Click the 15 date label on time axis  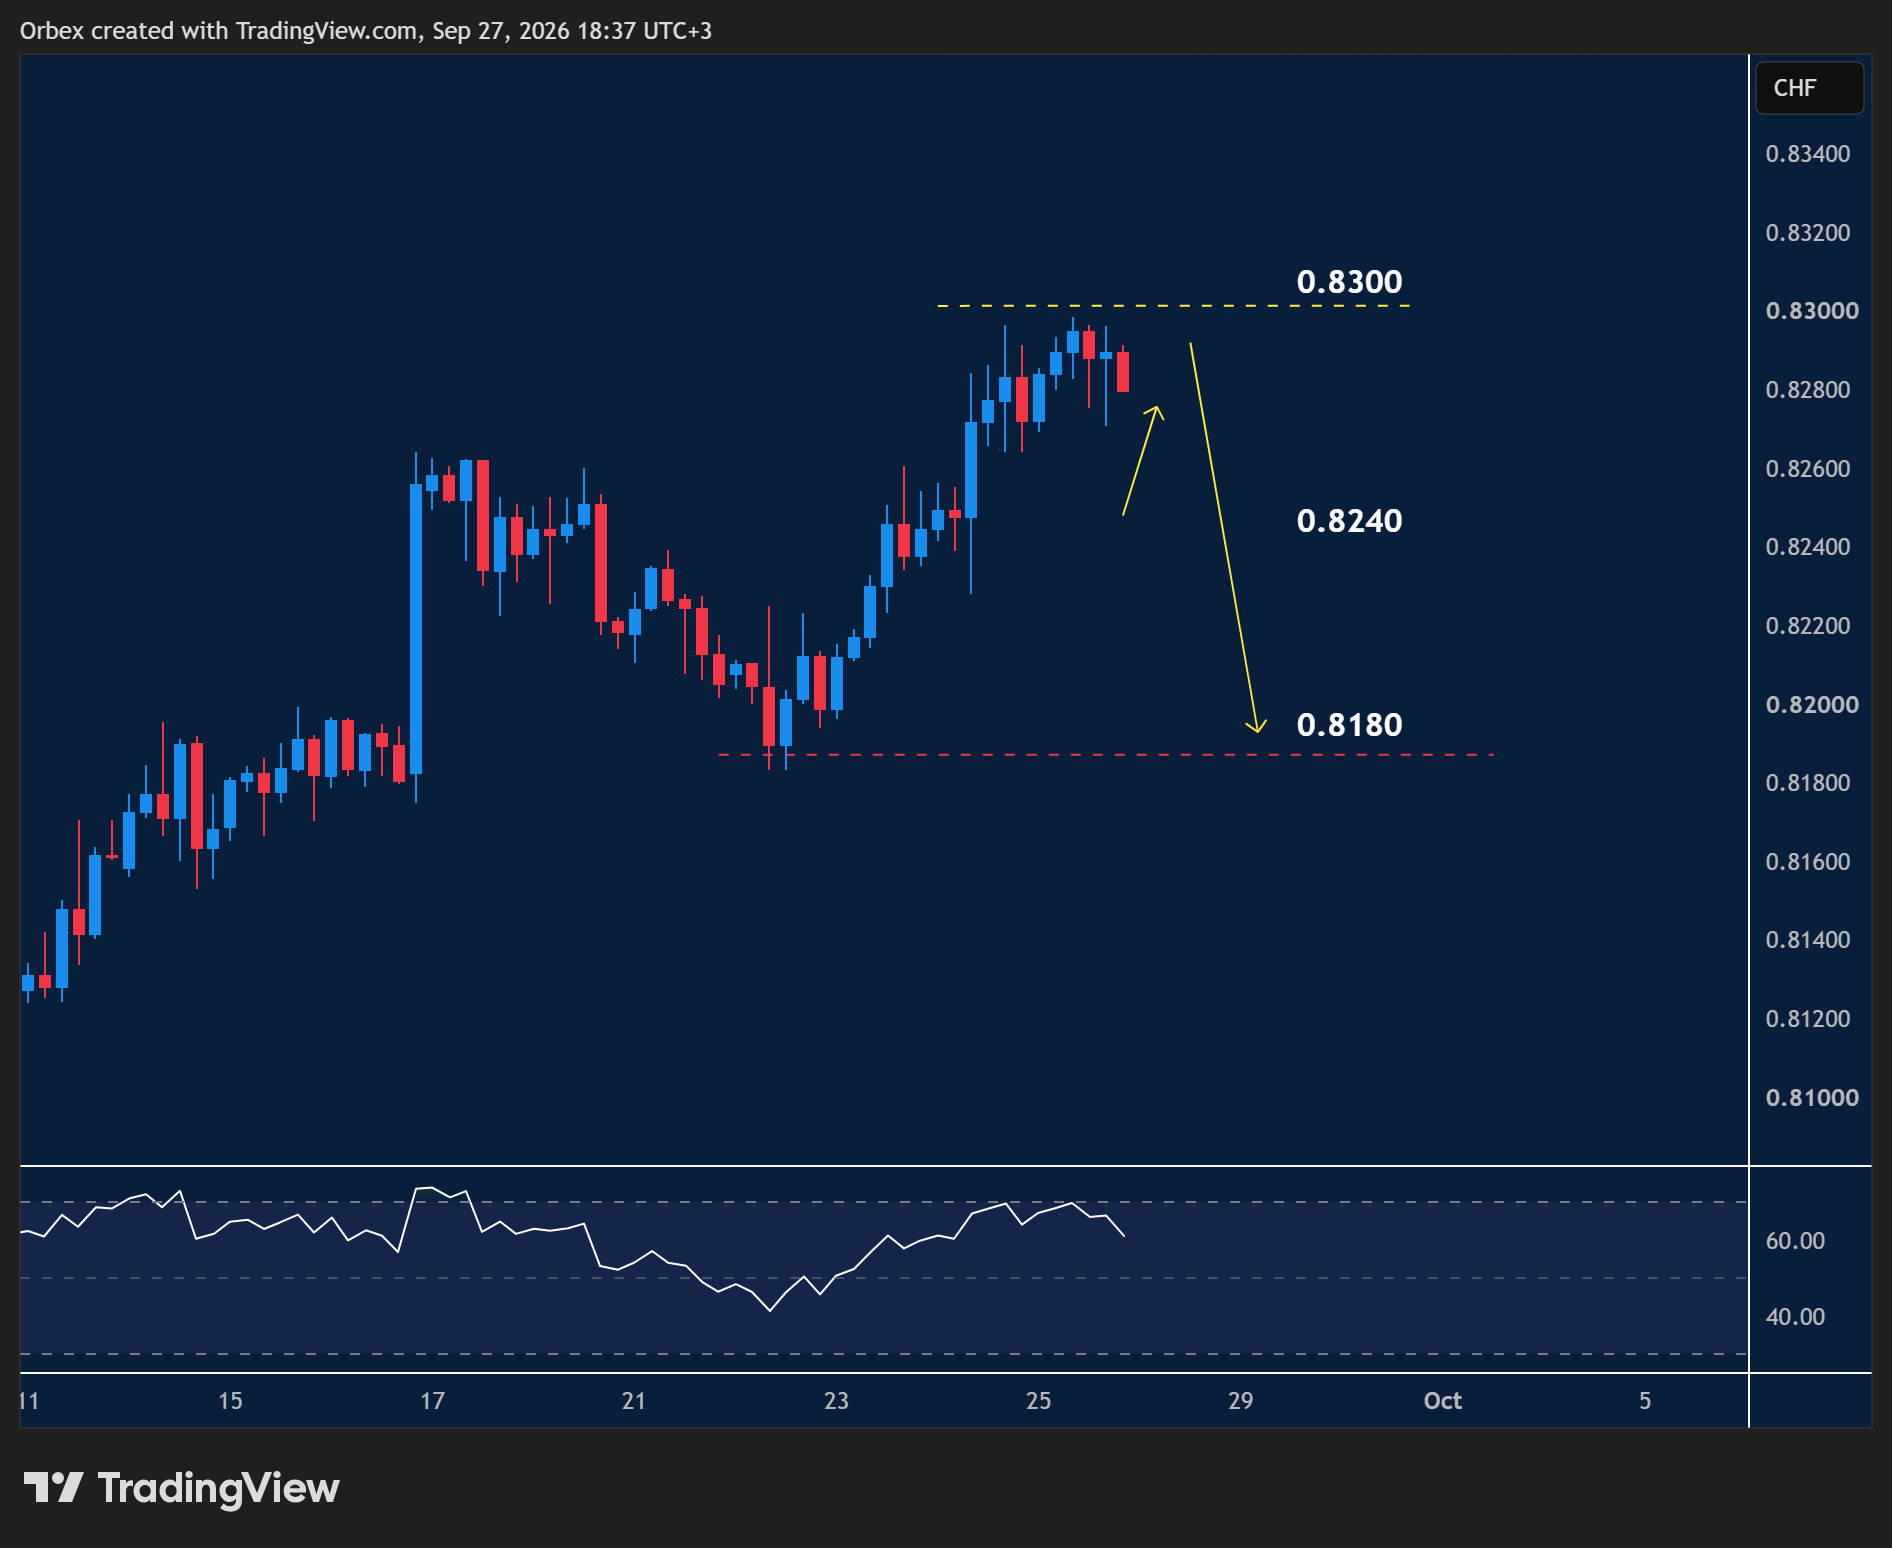click(x=230, y=1401)
